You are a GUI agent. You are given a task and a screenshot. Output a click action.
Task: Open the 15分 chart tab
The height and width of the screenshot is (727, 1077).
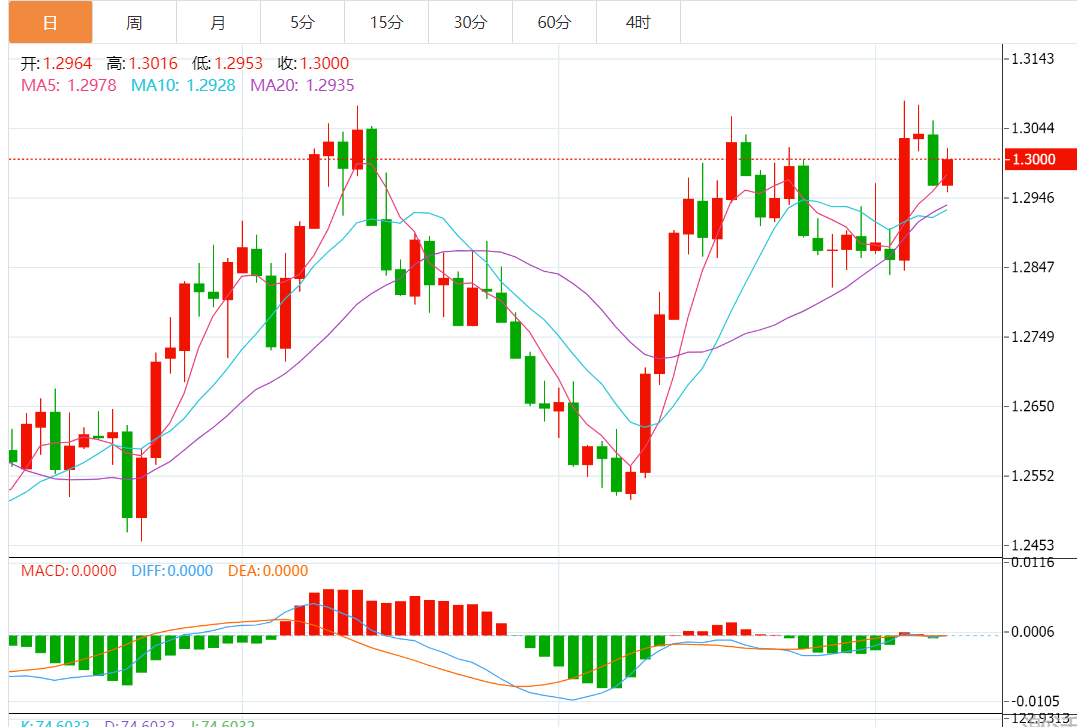pos(386,22)
